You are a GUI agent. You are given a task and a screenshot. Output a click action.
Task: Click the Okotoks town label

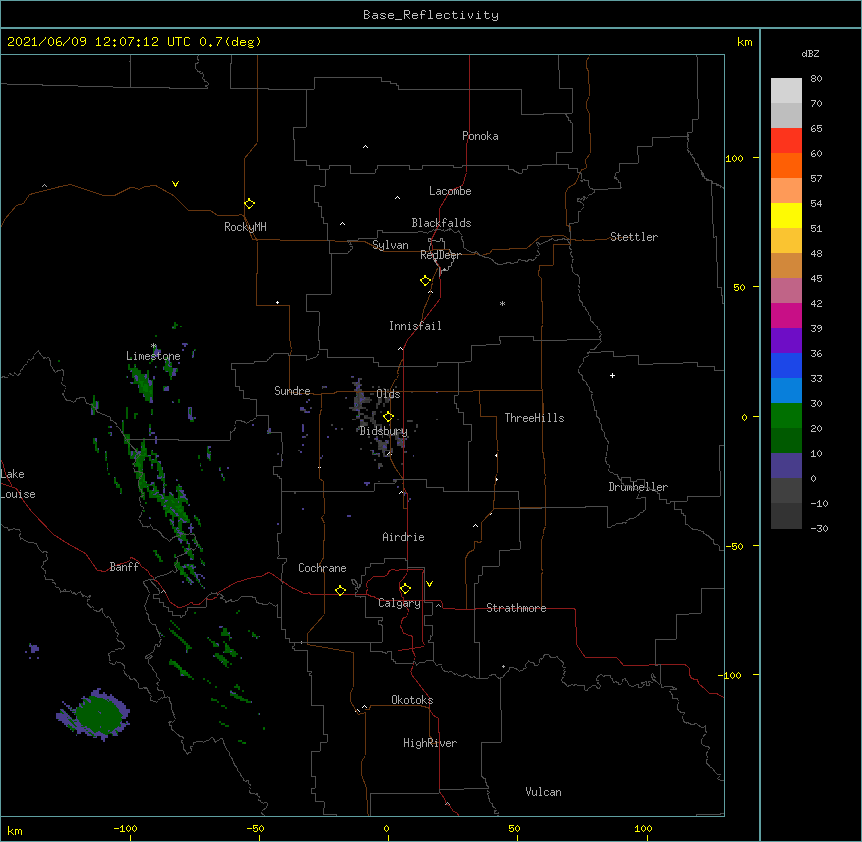412,700
